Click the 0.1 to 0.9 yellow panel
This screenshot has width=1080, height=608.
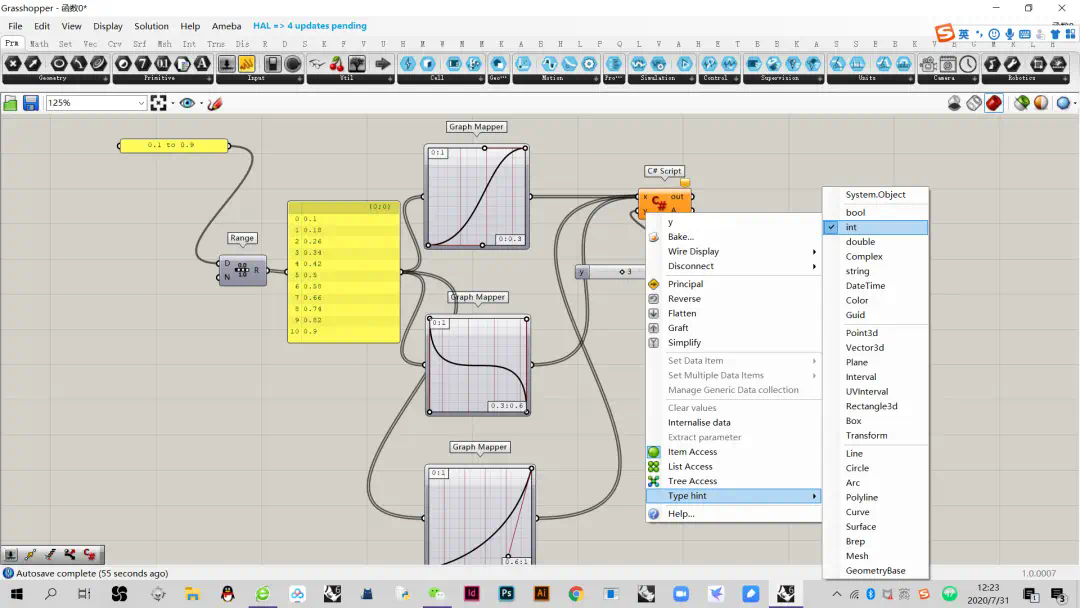(x=173, y=145)
